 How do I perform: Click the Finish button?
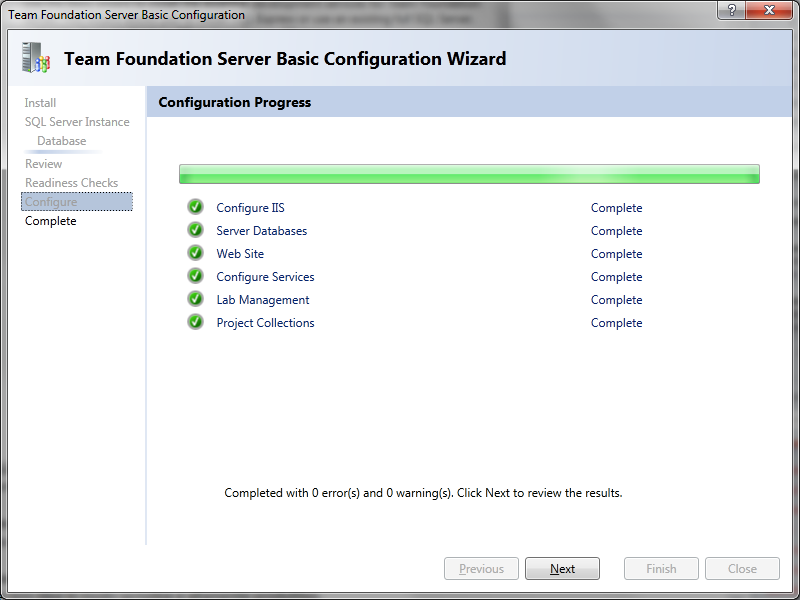(x=661, y=568)
